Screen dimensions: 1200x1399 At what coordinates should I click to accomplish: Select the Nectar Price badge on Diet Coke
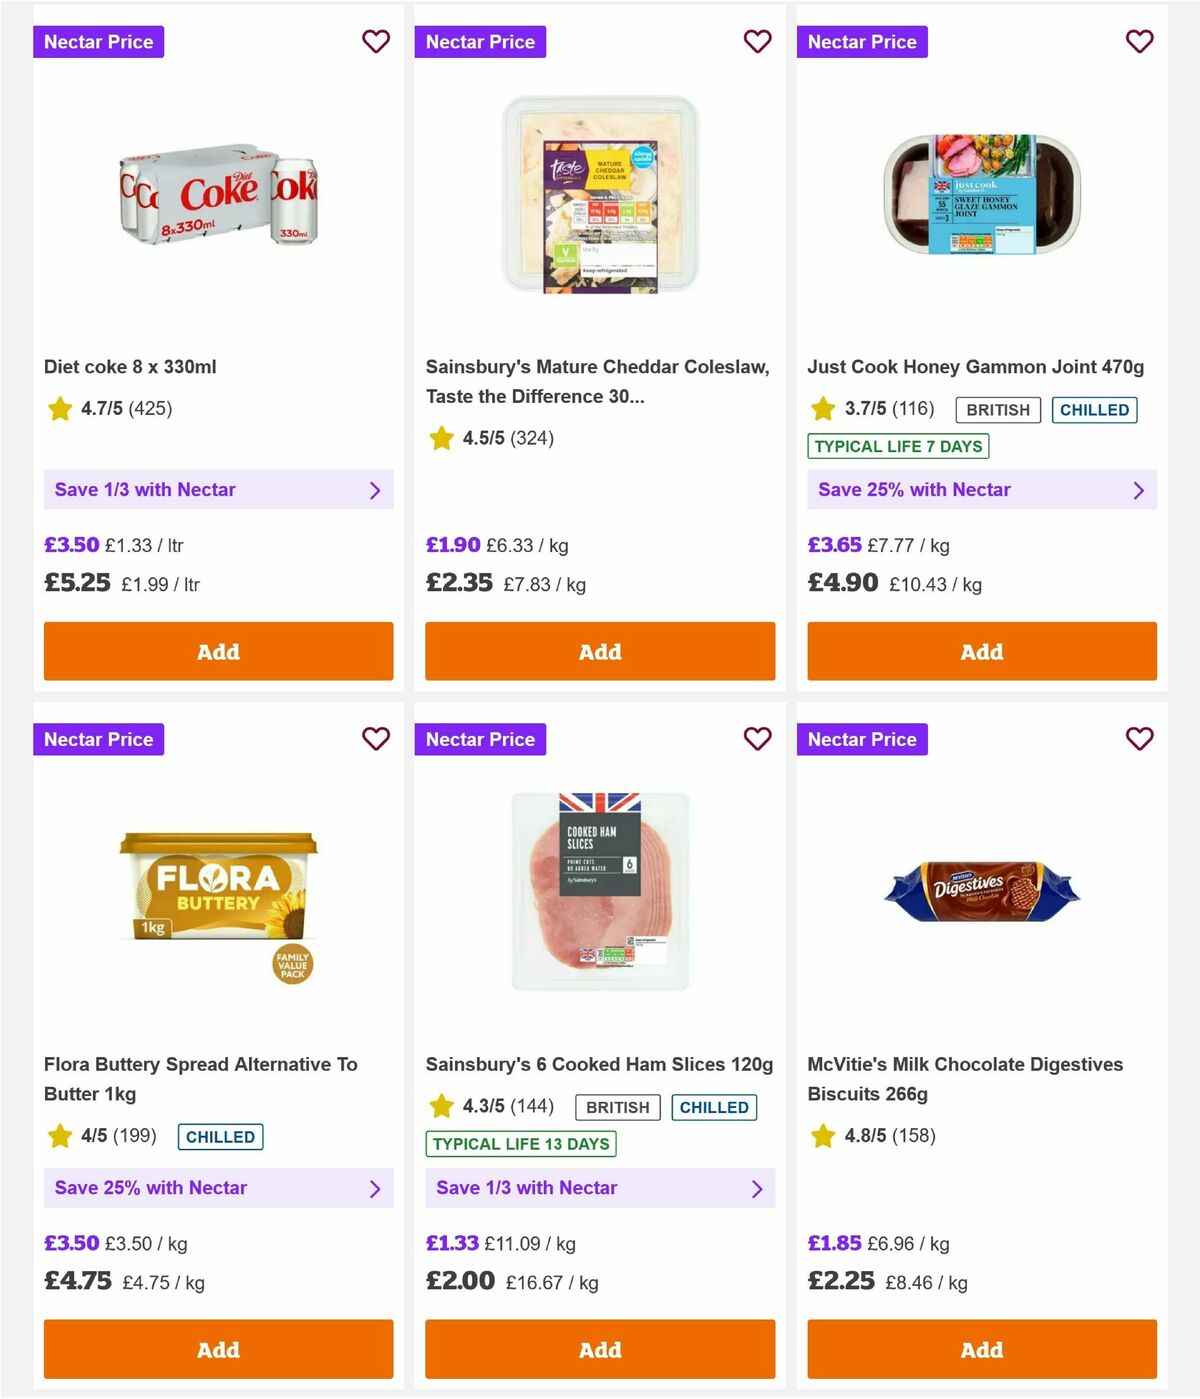(x=99, y=42)
